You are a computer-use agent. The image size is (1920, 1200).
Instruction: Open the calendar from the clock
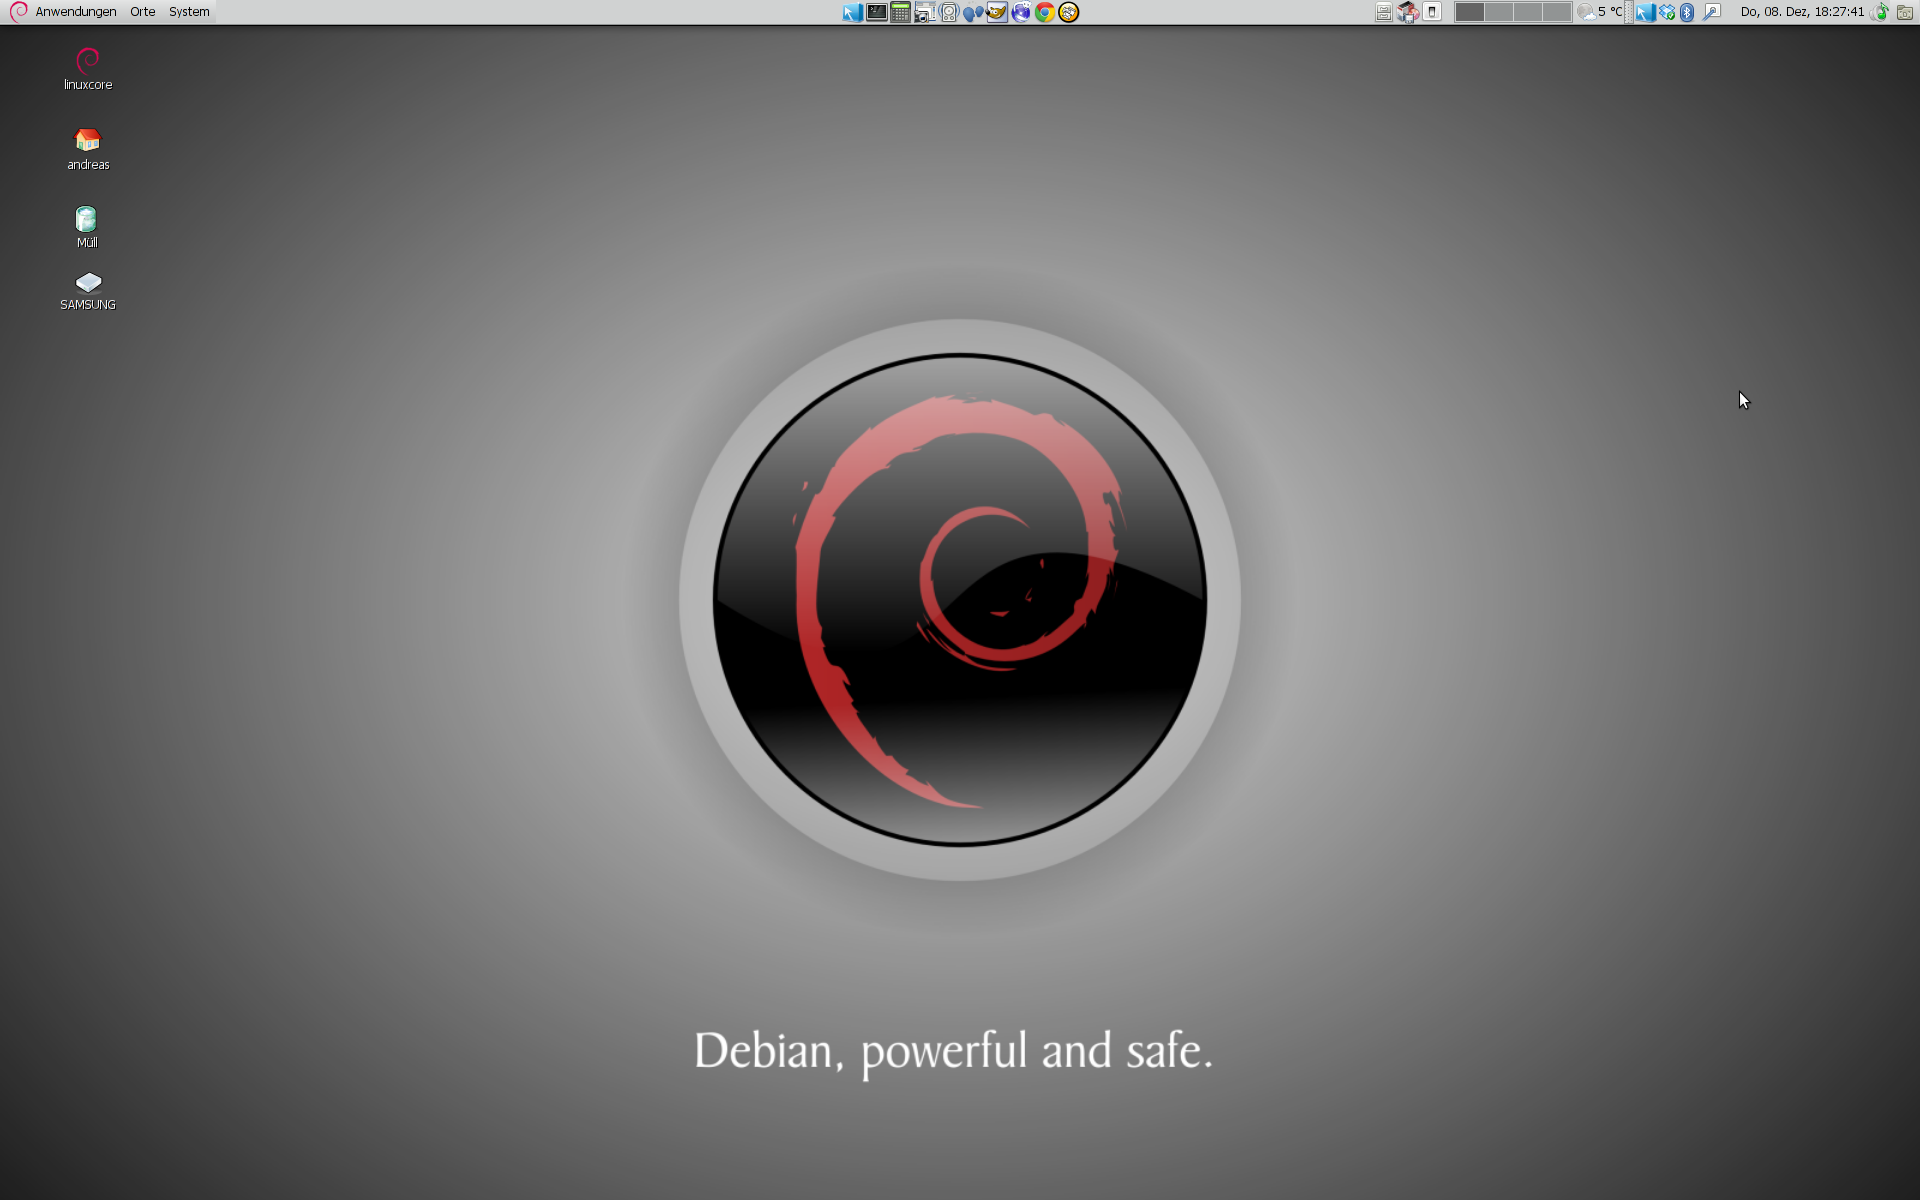point(1802,12)
